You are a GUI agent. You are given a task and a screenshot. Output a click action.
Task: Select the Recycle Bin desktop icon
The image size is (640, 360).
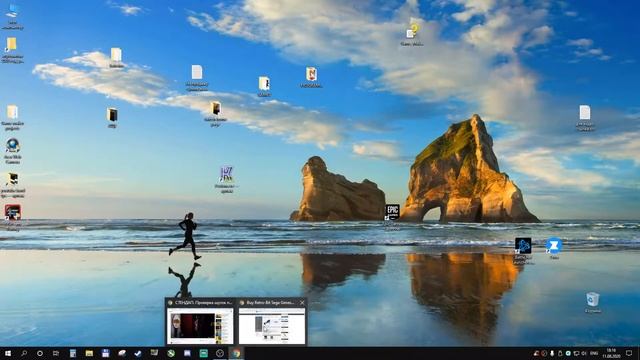[592, 302]
